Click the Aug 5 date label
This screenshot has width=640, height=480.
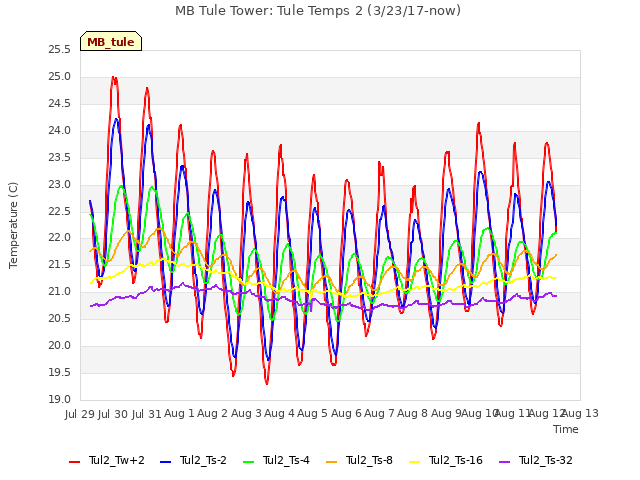pos(313,414)
